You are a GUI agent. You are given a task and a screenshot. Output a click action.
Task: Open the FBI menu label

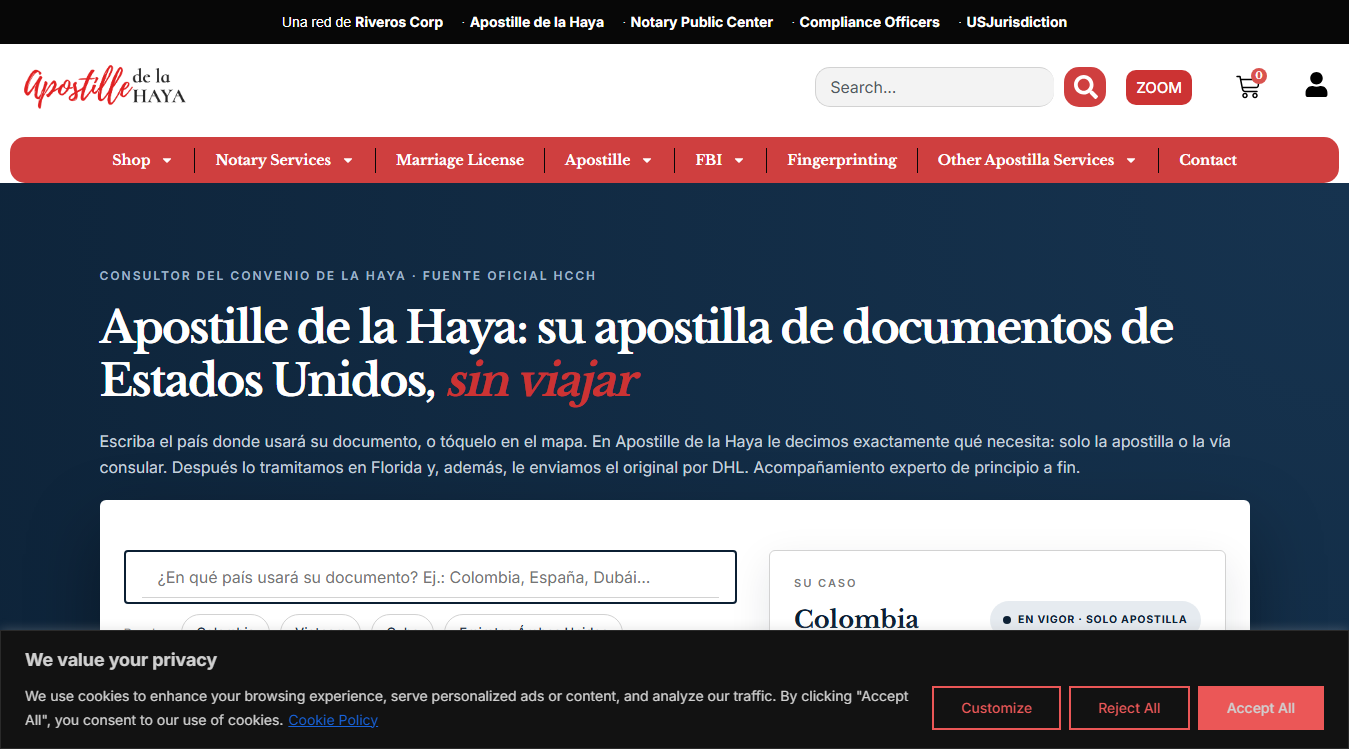[709, 160]
